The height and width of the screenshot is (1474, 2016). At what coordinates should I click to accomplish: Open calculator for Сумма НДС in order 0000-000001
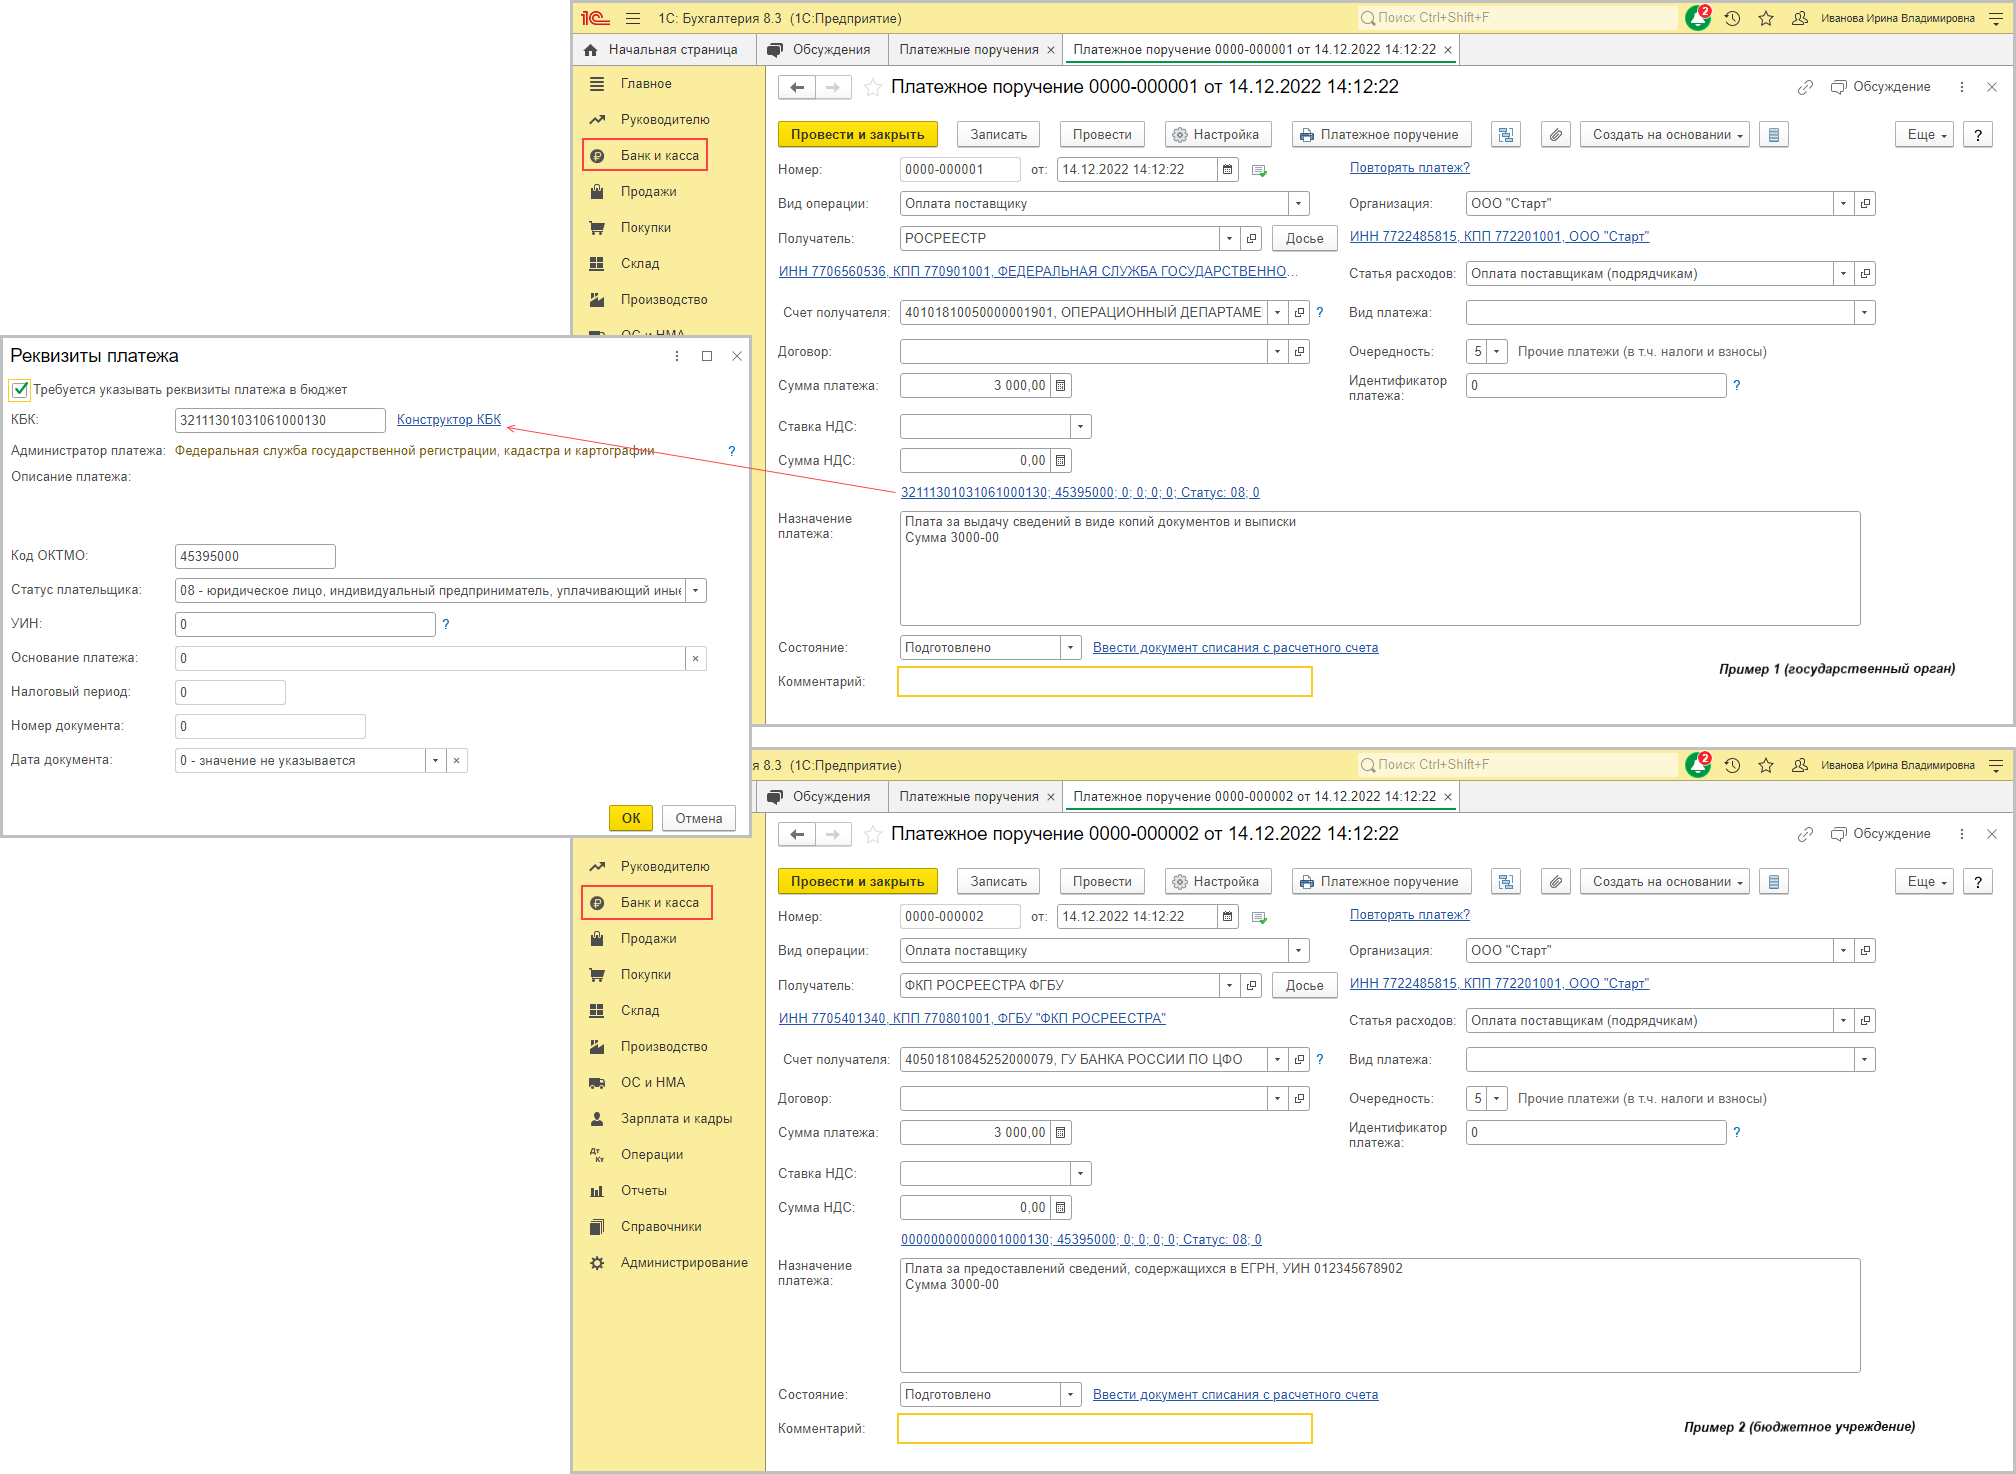pyautogui.click(x=1061, y=461)
